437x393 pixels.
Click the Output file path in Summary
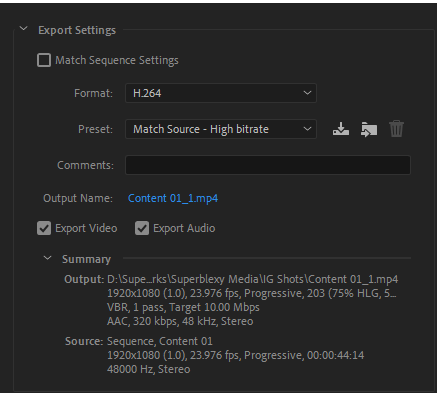(252, 279)
